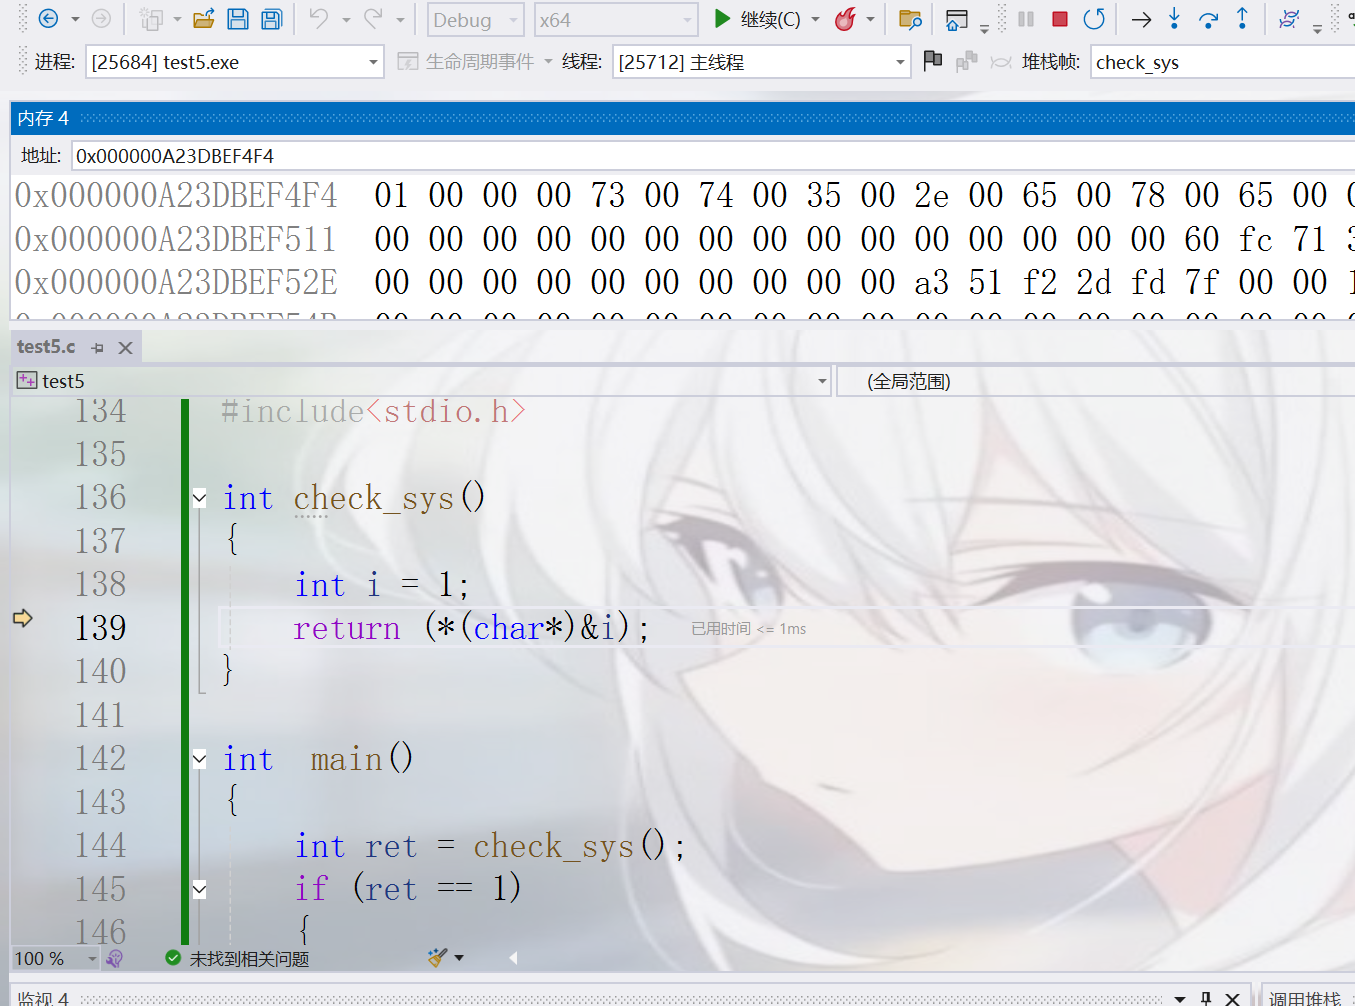This screenshot has height=1006, width=1355.
Task: Click the IntelliCode icon beside zoom level
Action: (115, 958)
